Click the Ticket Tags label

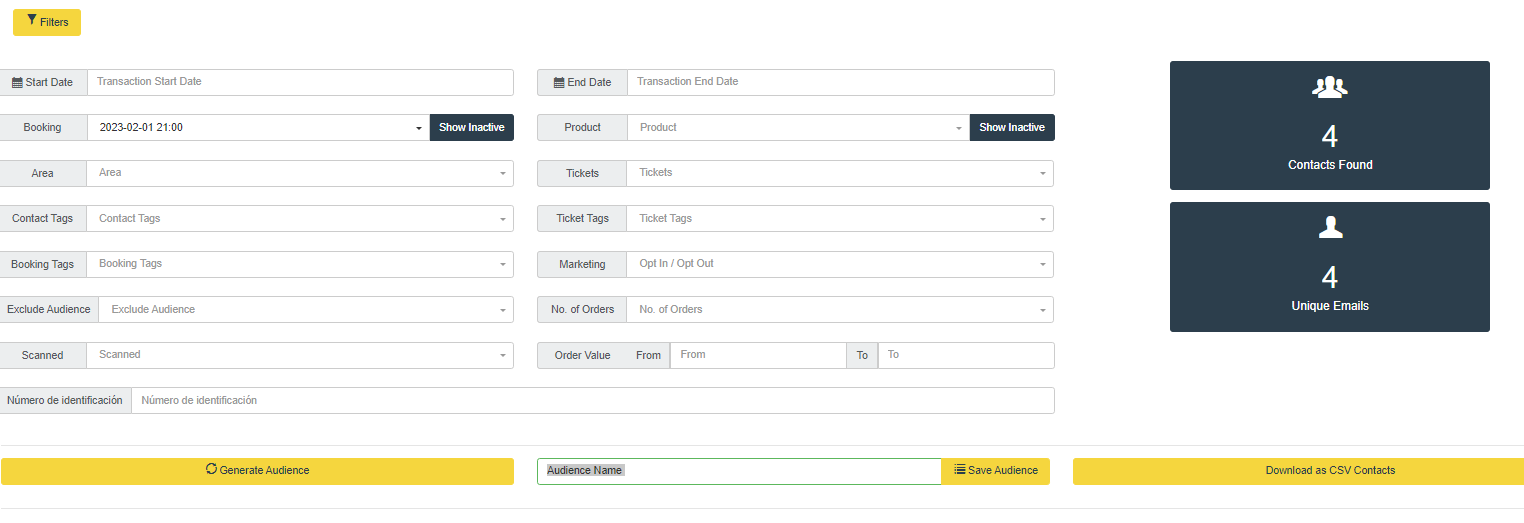[x=582, y=219]
